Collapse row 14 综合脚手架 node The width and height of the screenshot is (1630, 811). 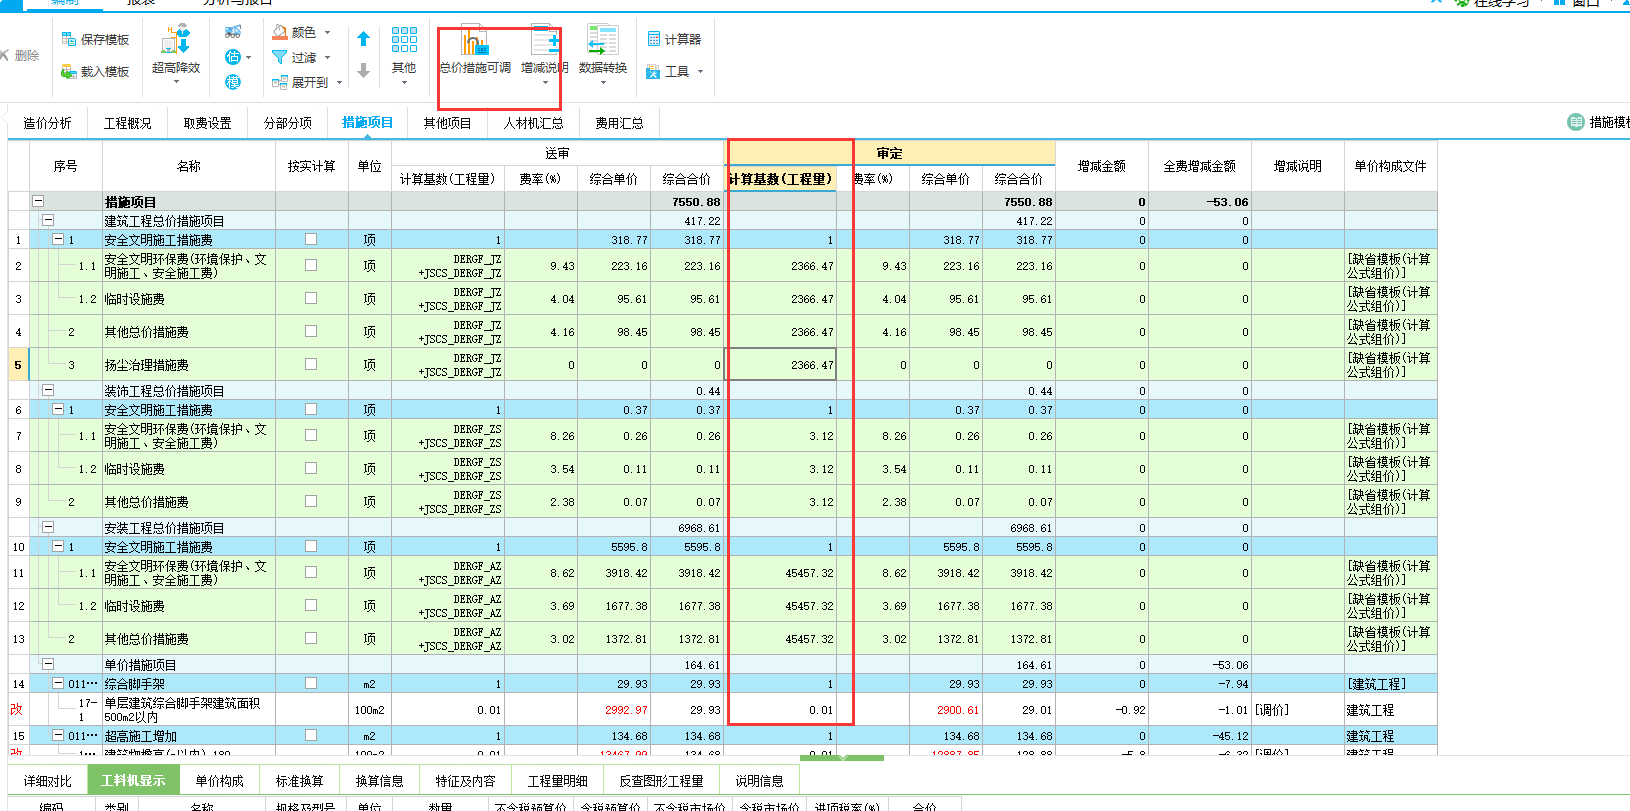pos(58,683)
